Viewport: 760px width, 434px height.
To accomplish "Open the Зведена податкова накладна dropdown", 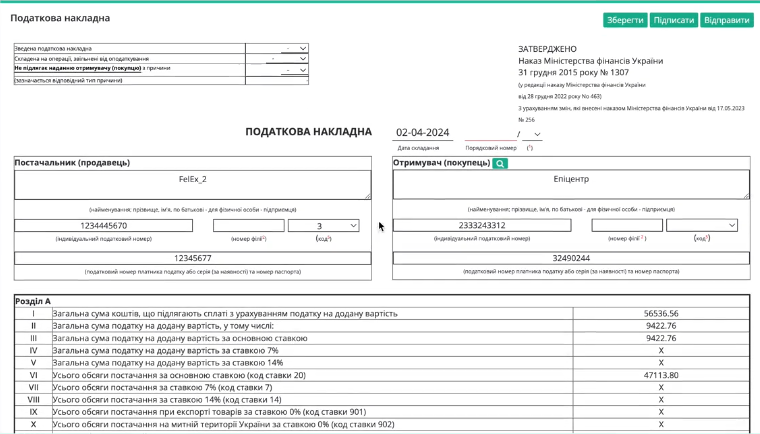I will [295, 48].
